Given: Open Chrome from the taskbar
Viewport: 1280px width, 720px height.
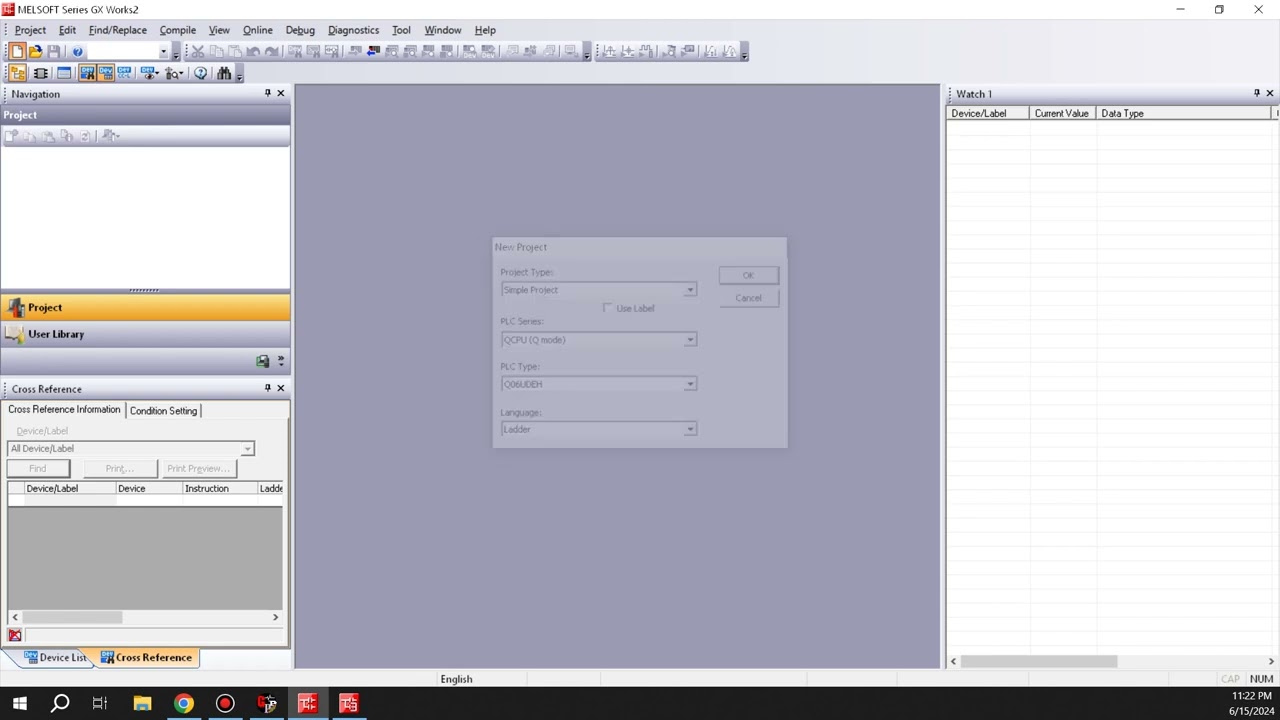Looking at the screenshot, I should tap(183, 704).
